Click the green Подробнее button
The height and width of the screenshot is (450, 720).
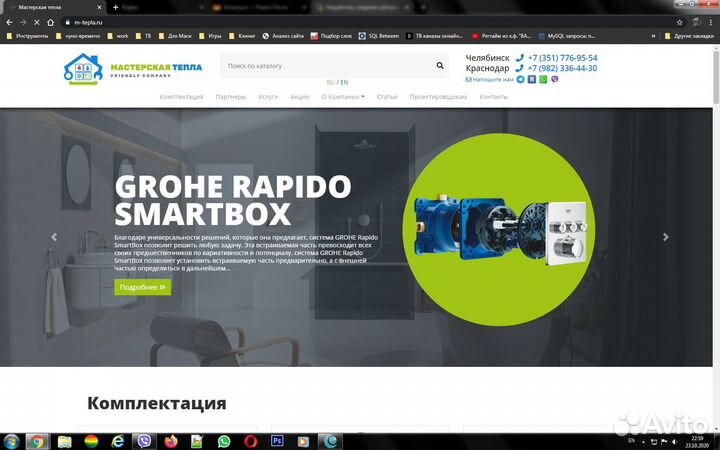pyautogui.click(x=143, y=287)
